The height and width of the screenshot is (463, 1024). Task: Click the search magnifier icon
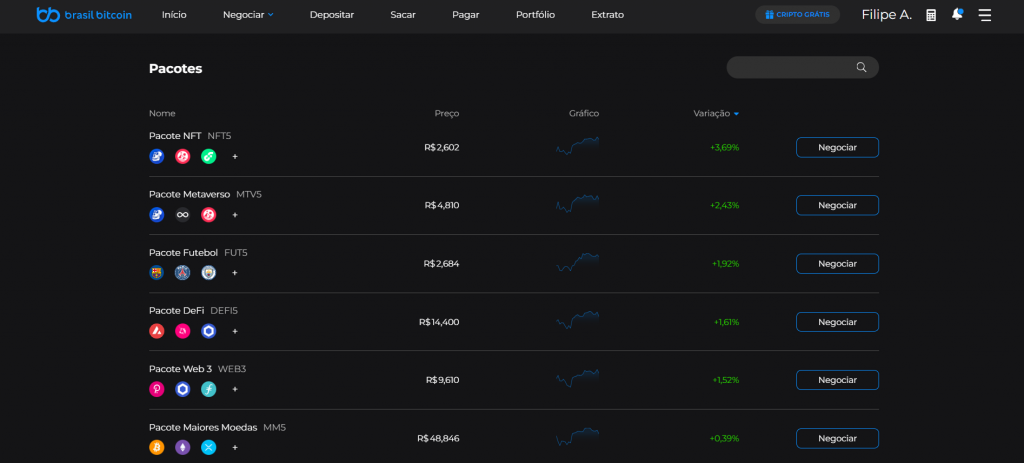tap(861, 67)
